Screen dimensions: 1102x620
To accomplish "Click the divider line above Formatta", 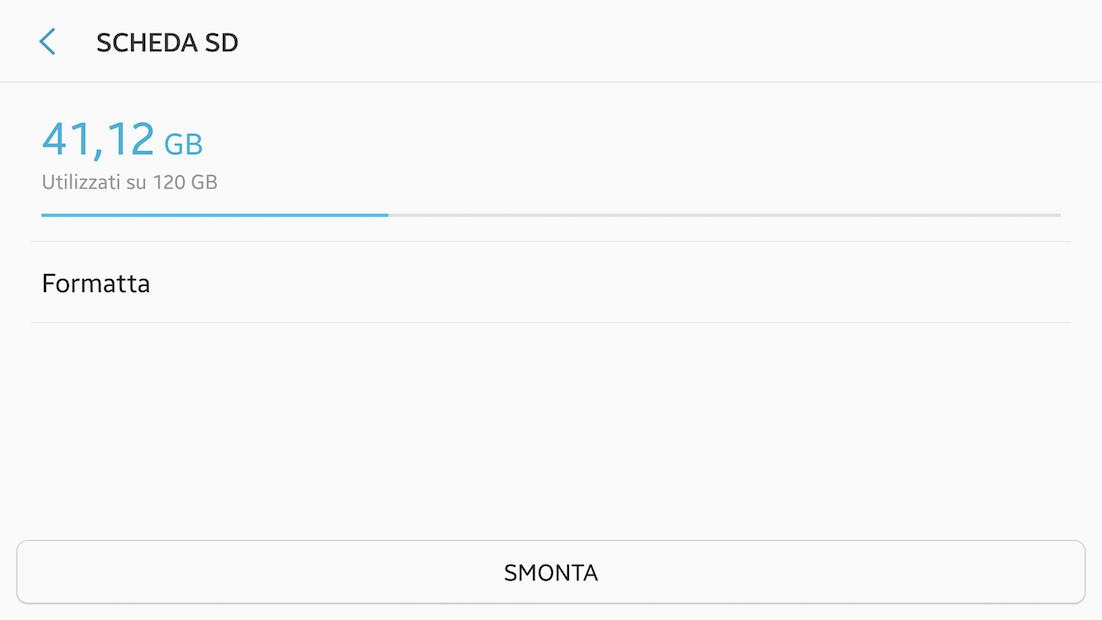I will [x=550, y=242].
